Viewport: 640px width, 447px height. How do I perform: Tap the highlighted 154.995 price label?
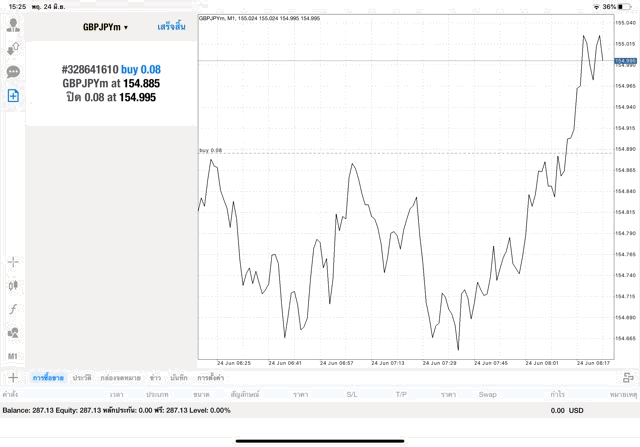[x=625, y=61]
